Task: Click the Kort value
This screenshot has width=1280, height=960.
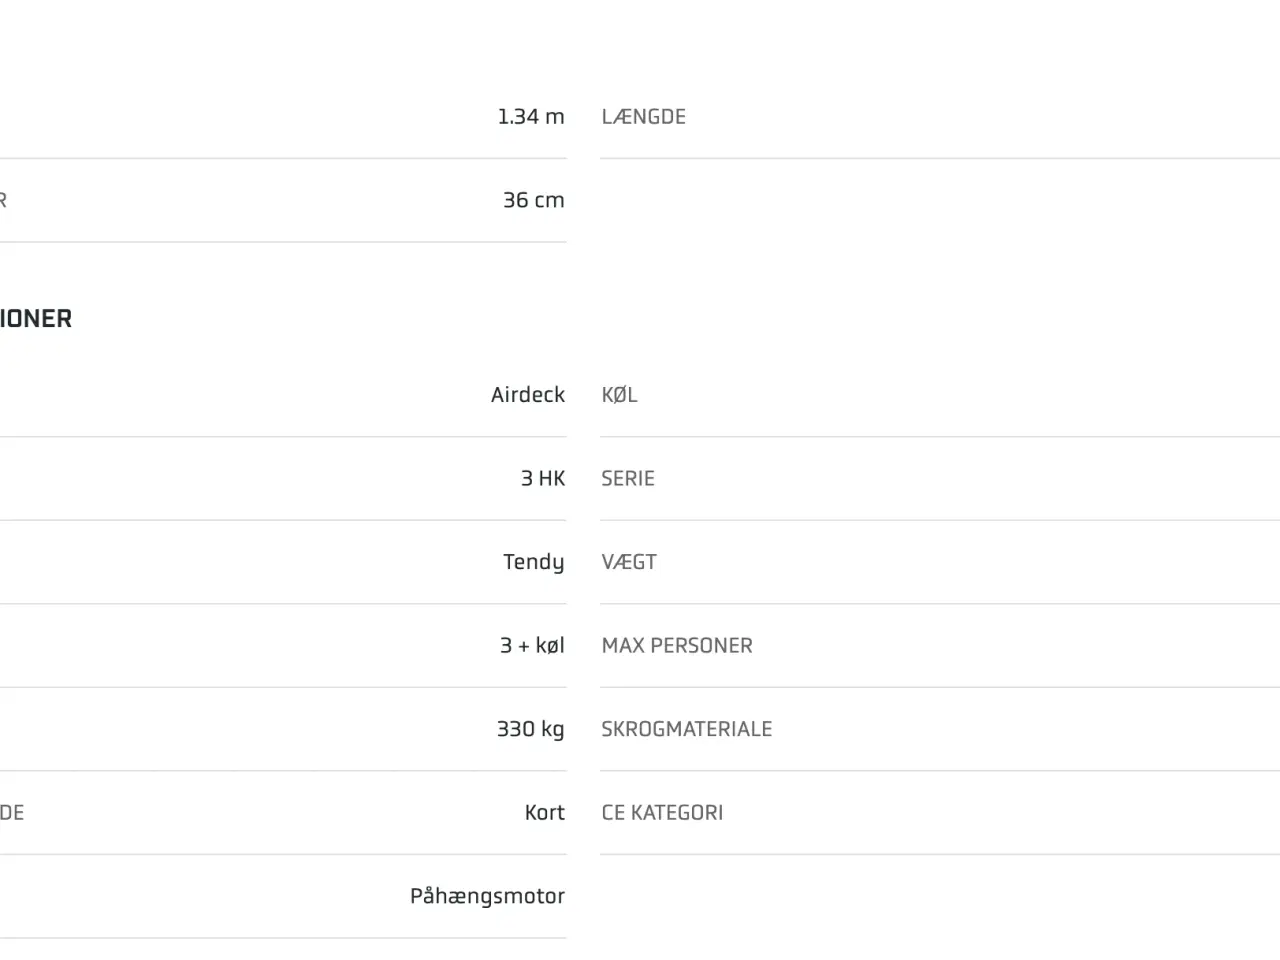Action: pos(544,813)
